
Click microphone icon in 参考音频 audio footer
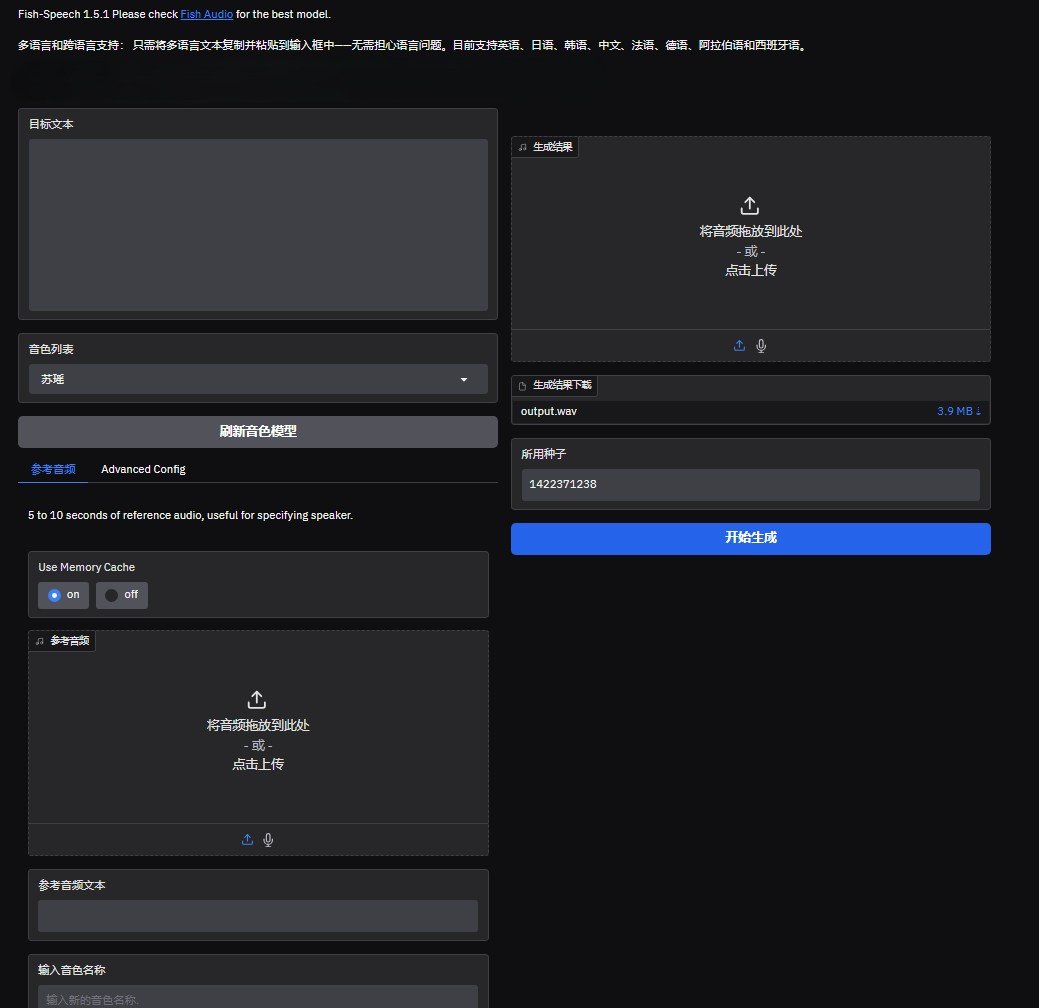(268, 840)
